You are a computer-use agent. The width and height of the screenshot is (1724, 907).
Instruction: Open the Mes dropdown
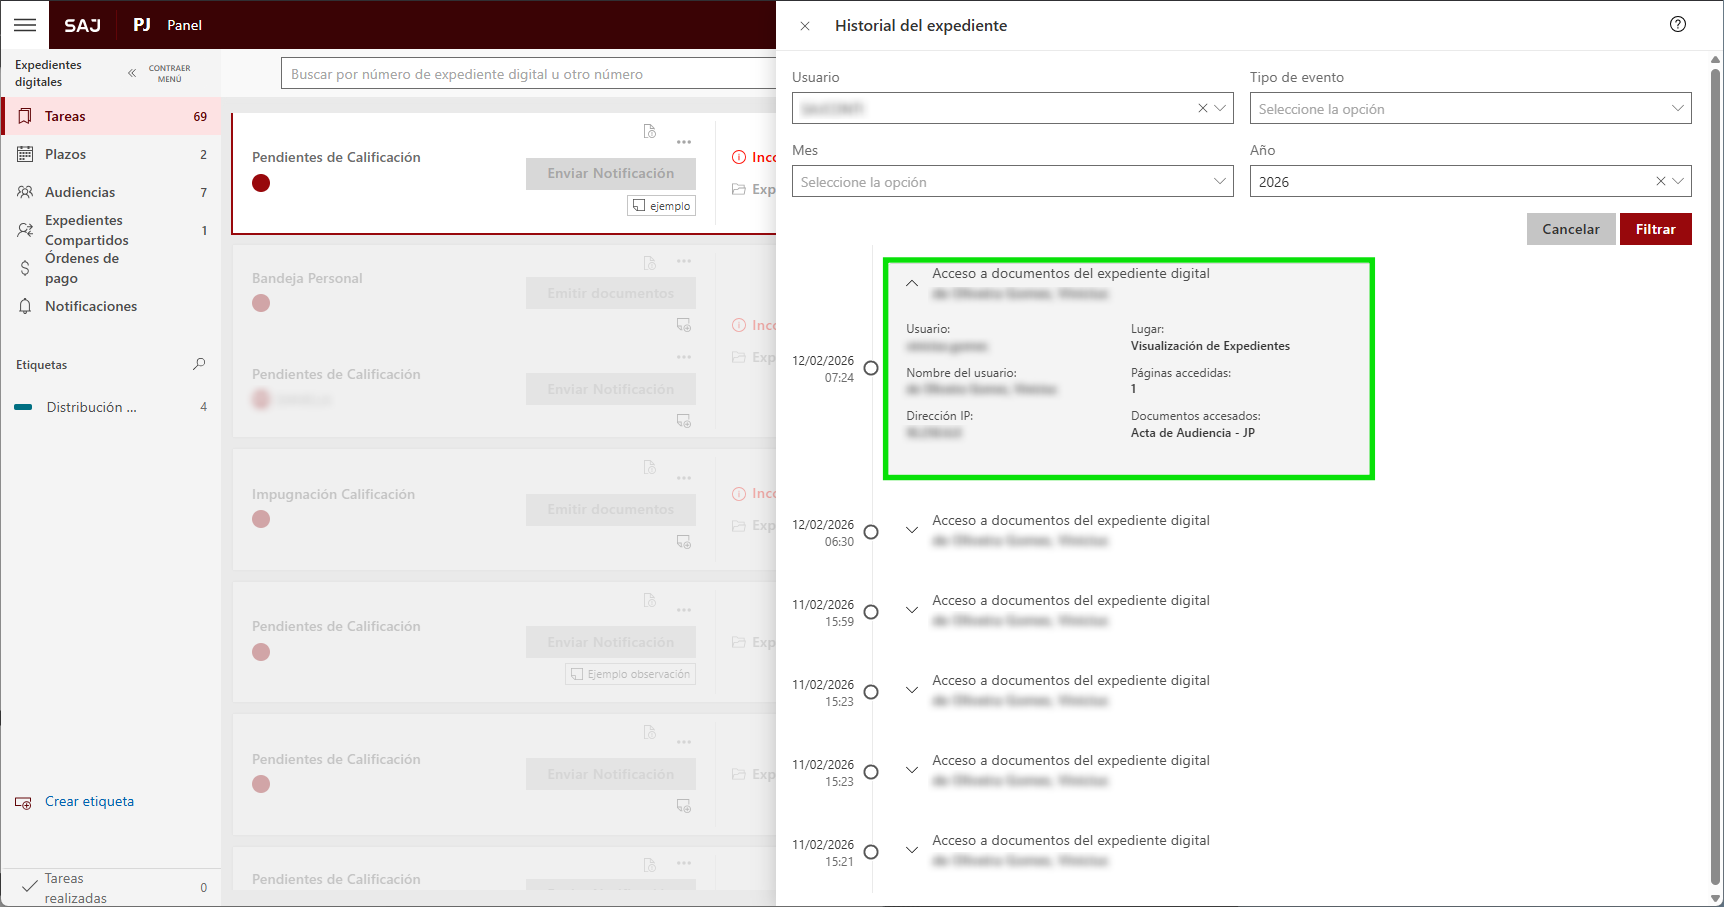1012,181
